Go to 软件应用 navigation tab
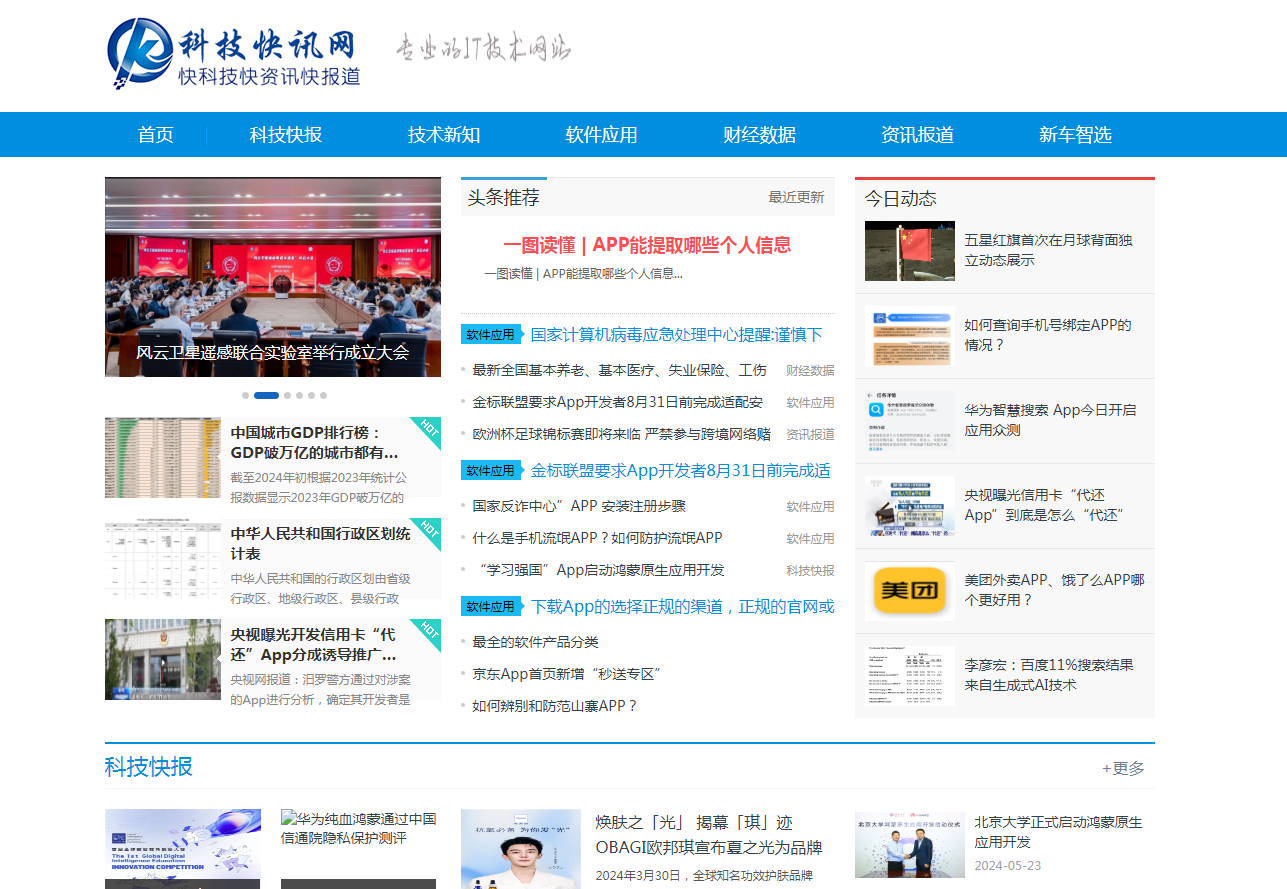 602,135
